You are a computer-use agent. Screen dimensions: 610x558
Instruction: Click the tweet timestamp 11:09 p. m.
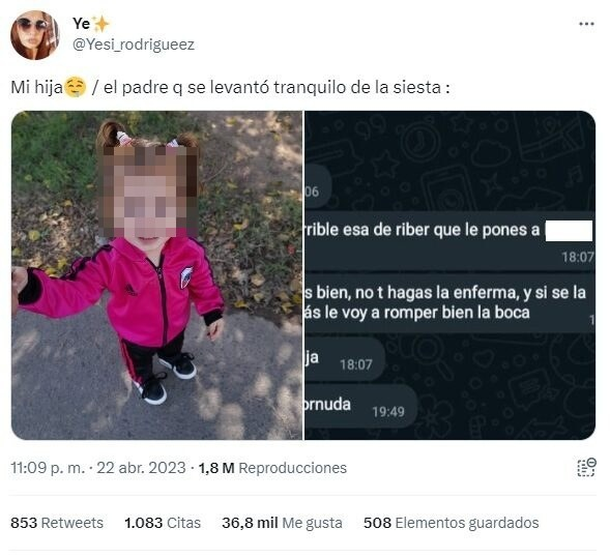(47, 468)
